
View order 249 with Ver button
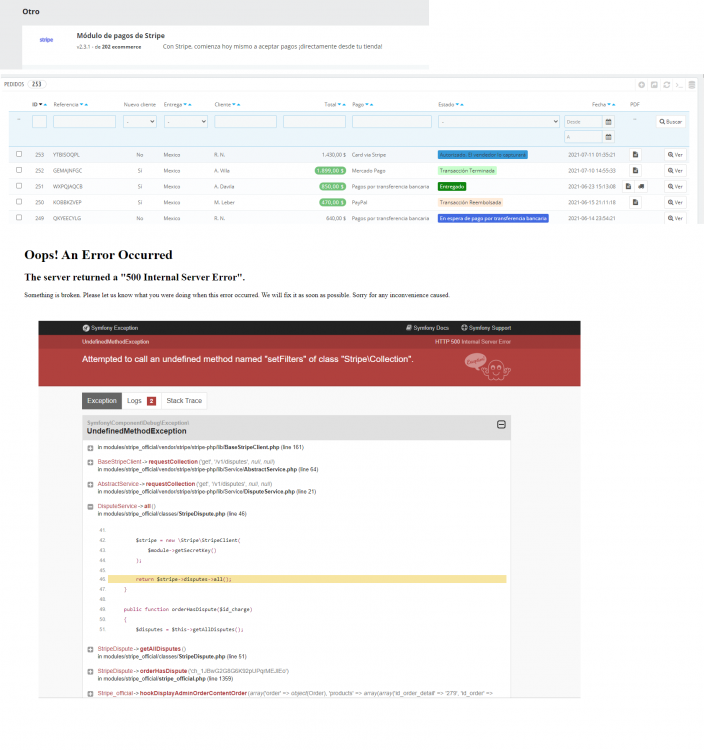[675, 218]
